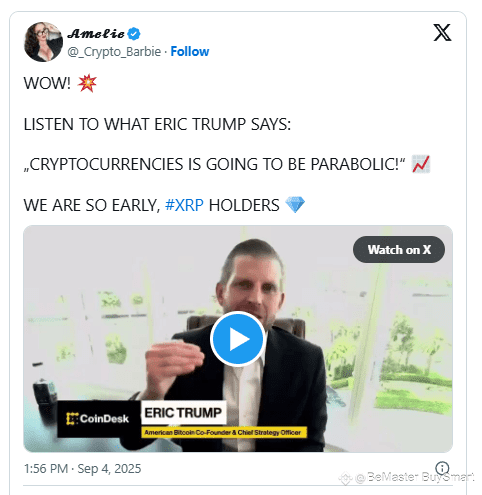The height and width of the screenshot is (495, 482).
Task: Click the diamond emoji after HOLDERS
Action: pos(295,205)
